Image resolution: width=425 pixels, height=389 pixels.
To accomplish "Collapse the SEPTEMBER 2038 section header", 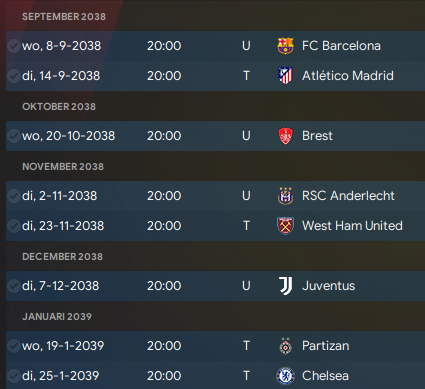I will click(64, 17).
